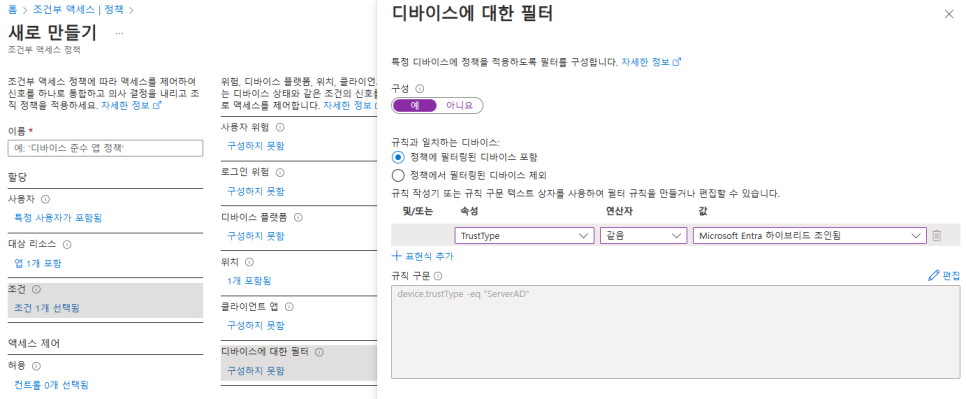Open info icon next to 디바이스에 대한 필터

pos(319,352)
